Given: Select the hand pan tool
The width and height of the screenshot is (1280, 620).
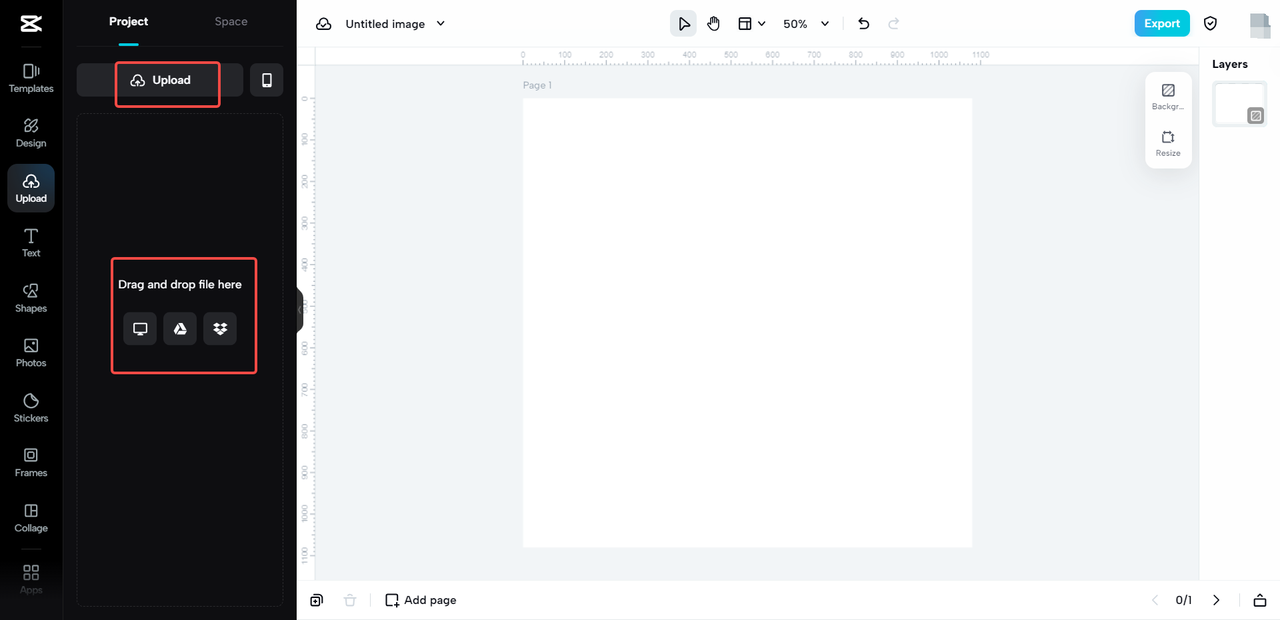Looking at the screenshot, I should click(x=714, y=24).
